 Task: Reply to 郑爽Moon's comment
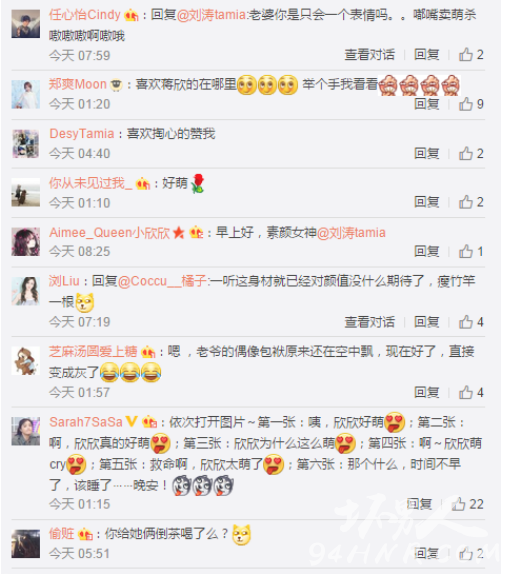click(427, 104)
